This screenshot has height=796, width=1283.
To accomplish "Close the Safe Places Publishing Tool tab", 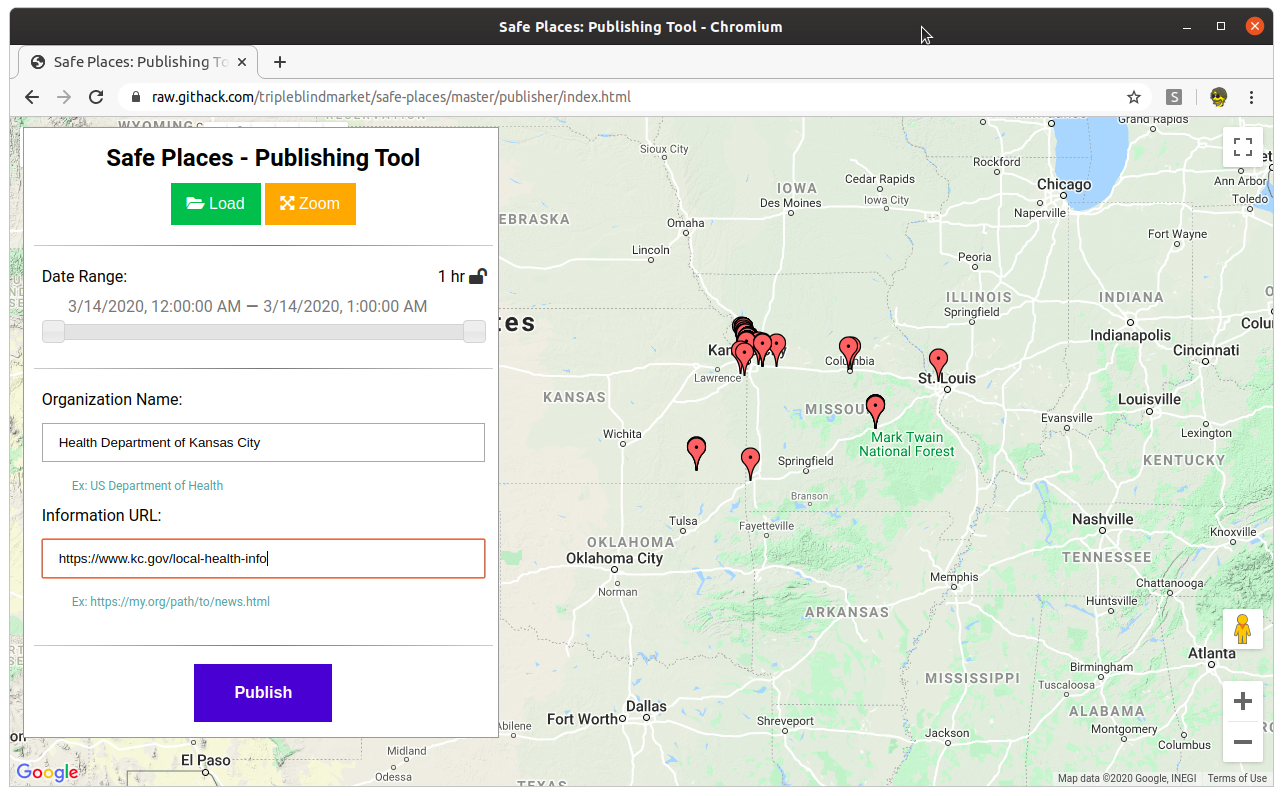I will click(242, 62).
